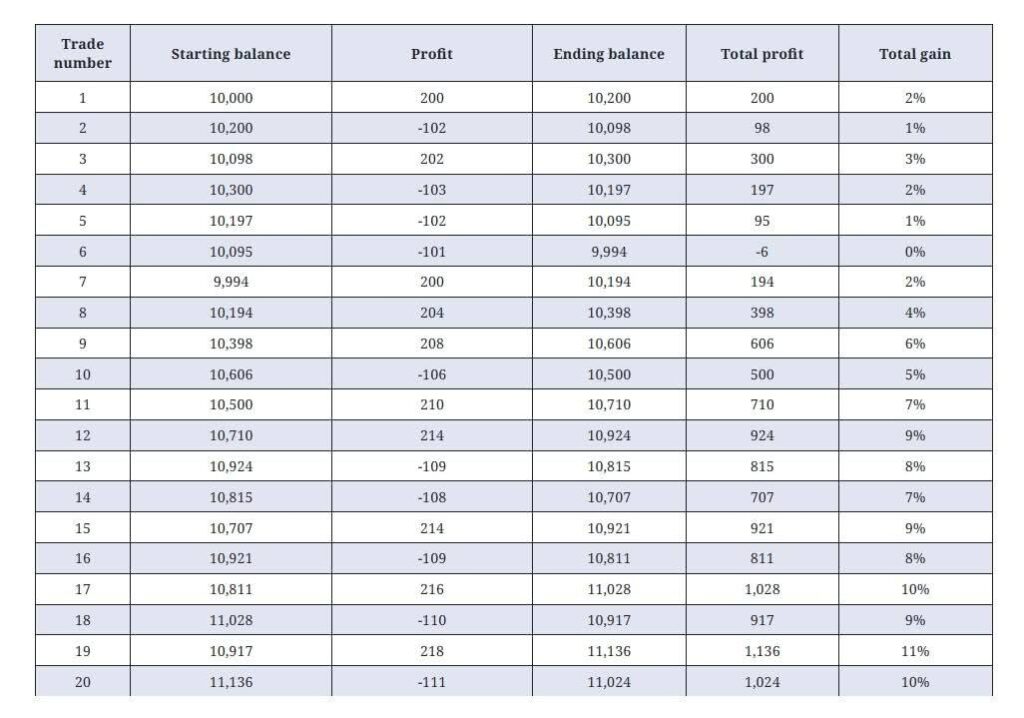
Task: Select the 606 total profit cell
Action: [761, 344]
